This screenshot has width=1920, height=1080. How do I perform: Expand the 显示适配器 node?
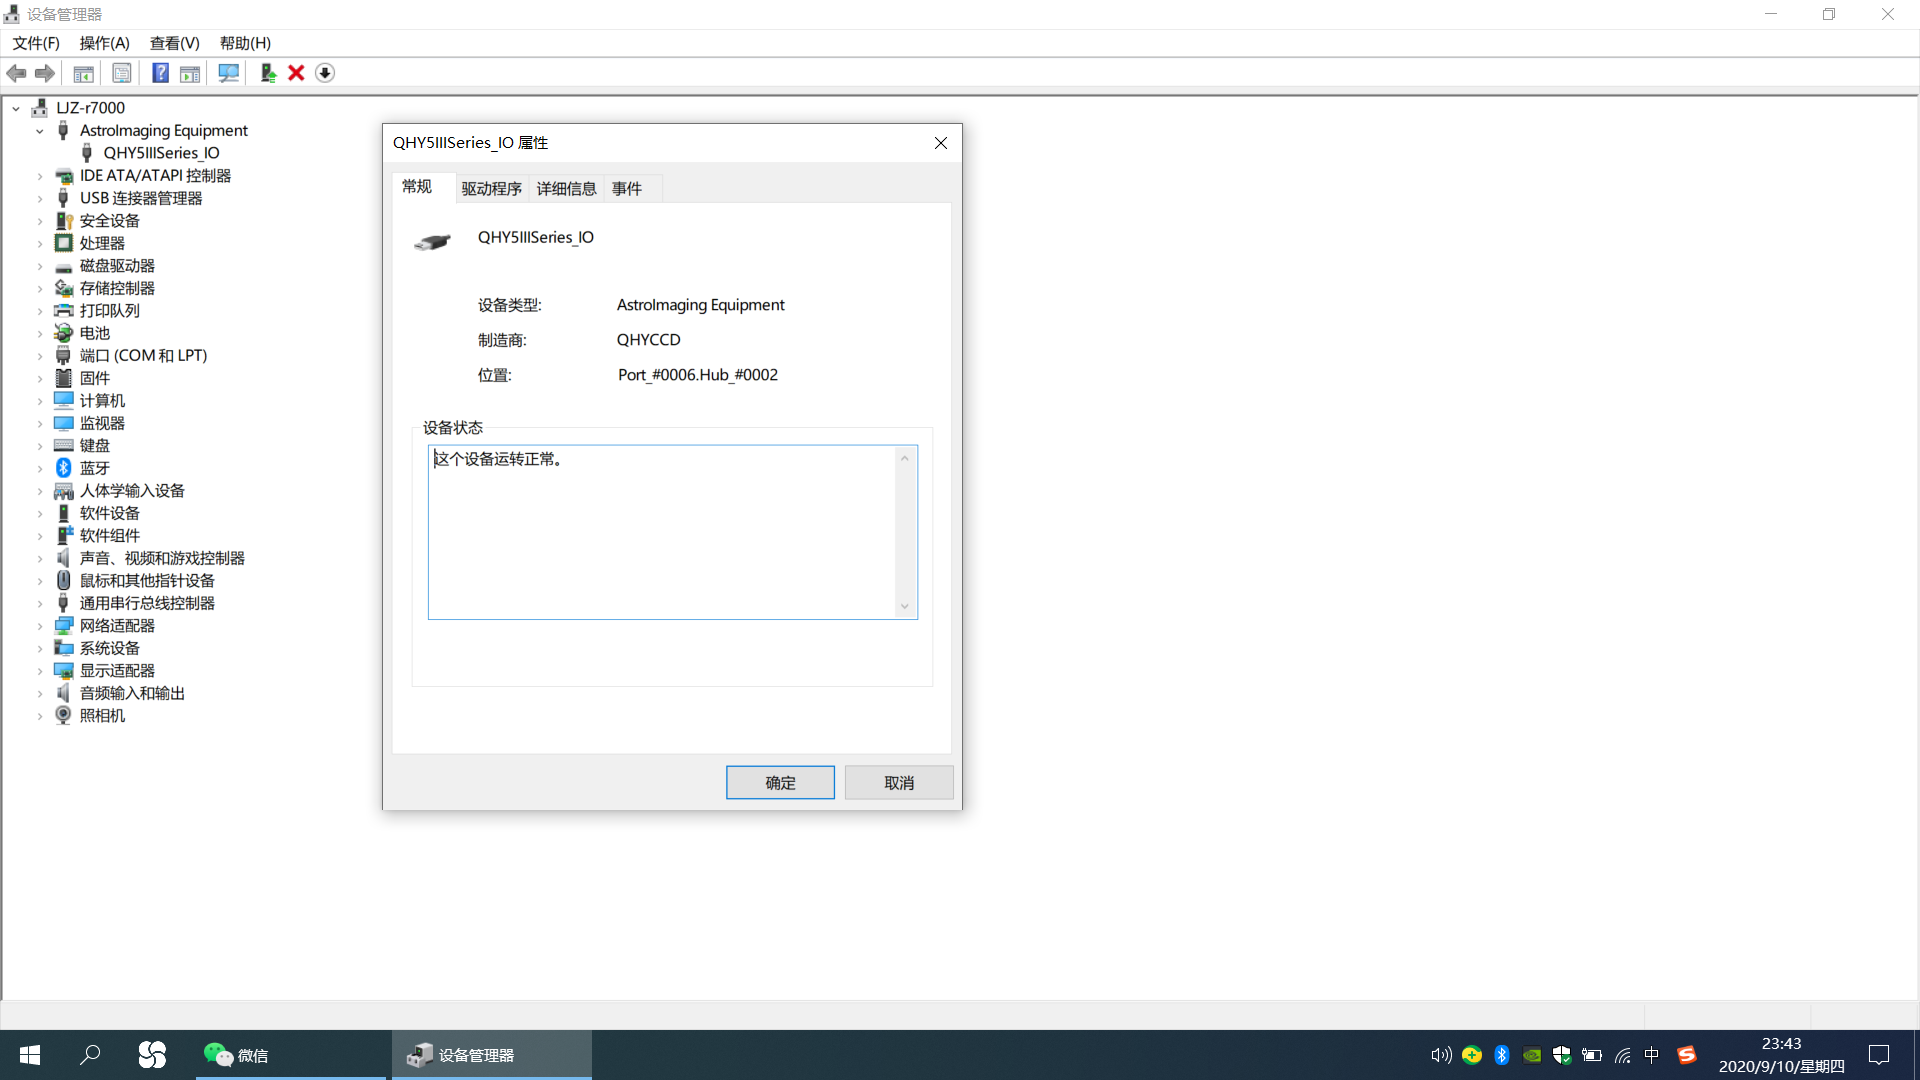click(x=40, y=671)
